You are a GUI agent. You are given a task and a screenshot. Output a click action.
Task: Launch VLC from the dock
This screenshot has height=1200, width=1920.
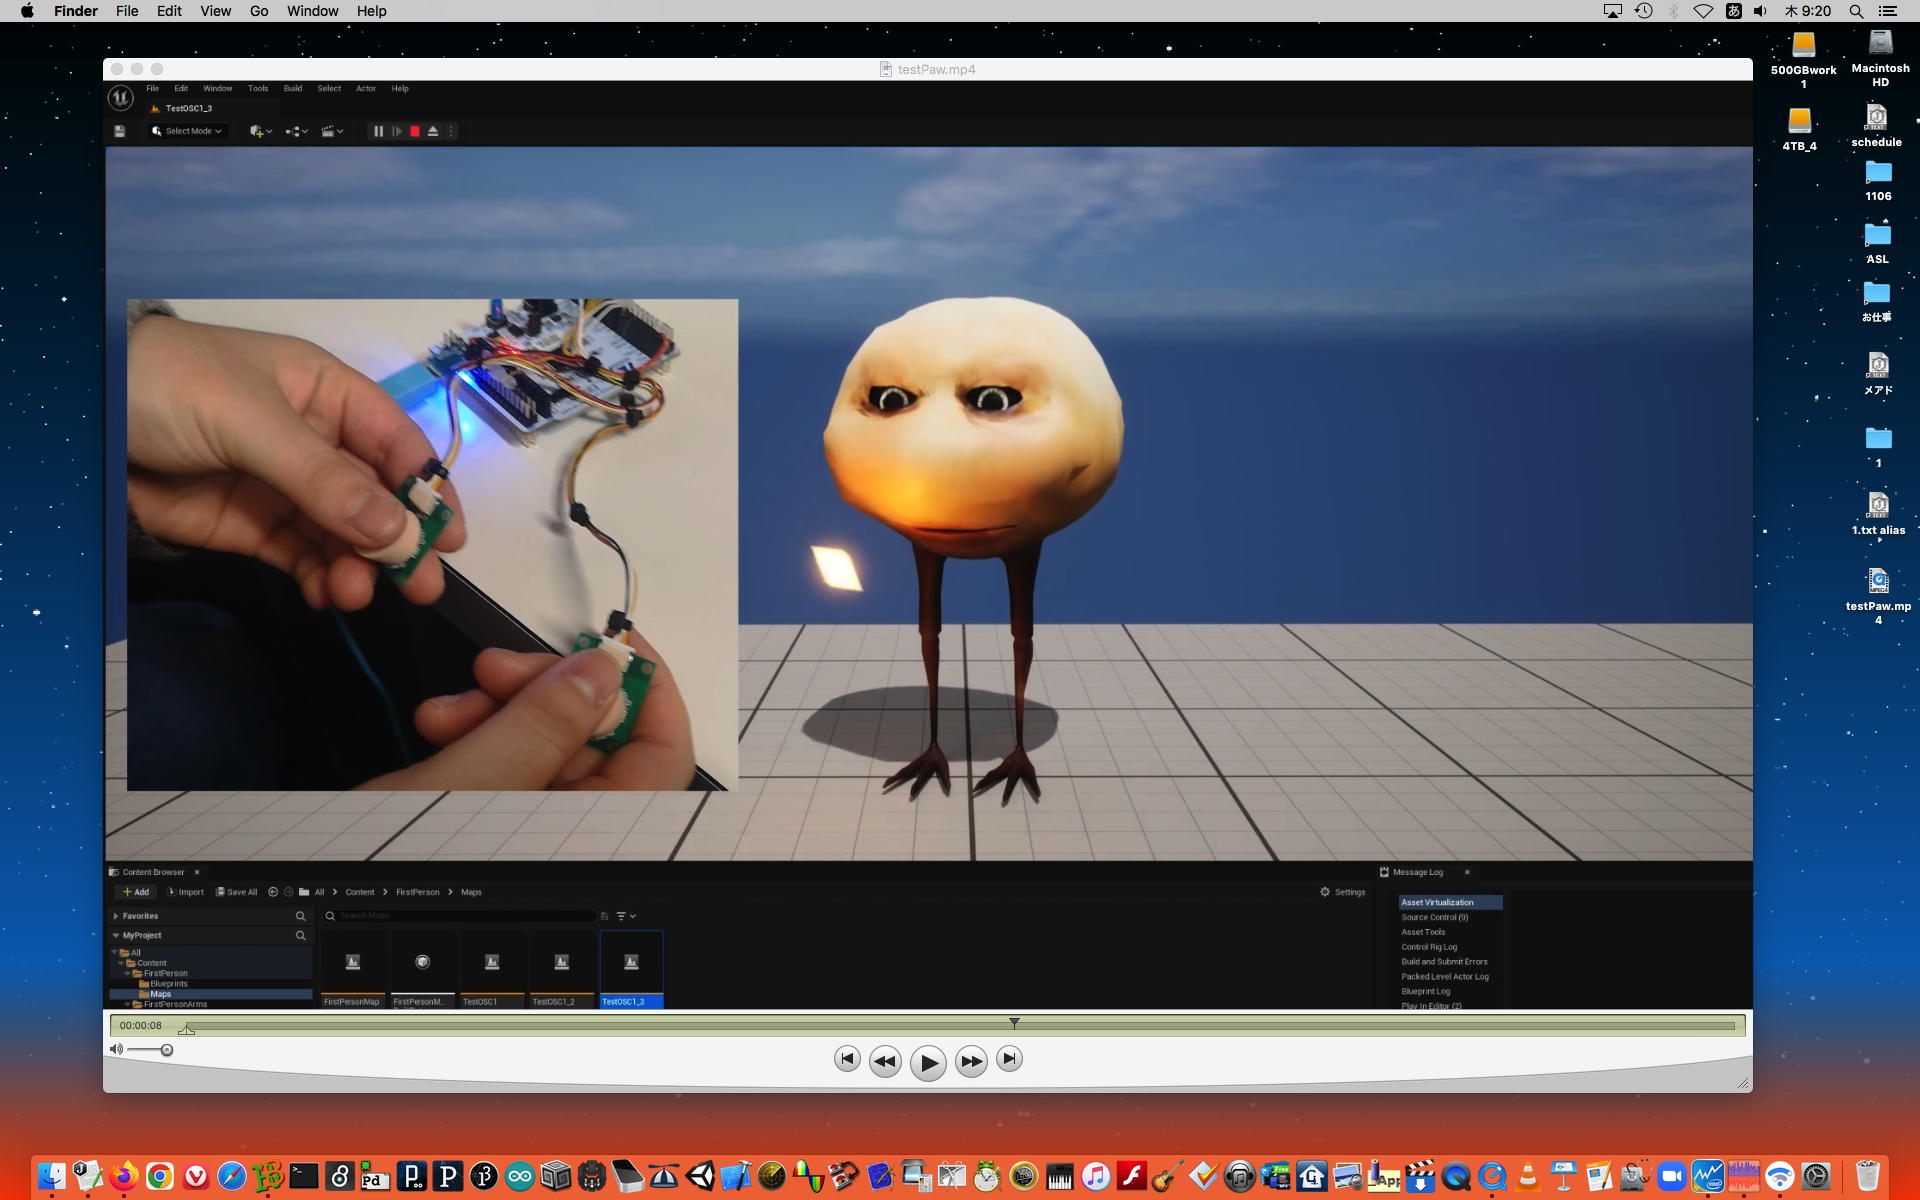tap(1528, 1176)
